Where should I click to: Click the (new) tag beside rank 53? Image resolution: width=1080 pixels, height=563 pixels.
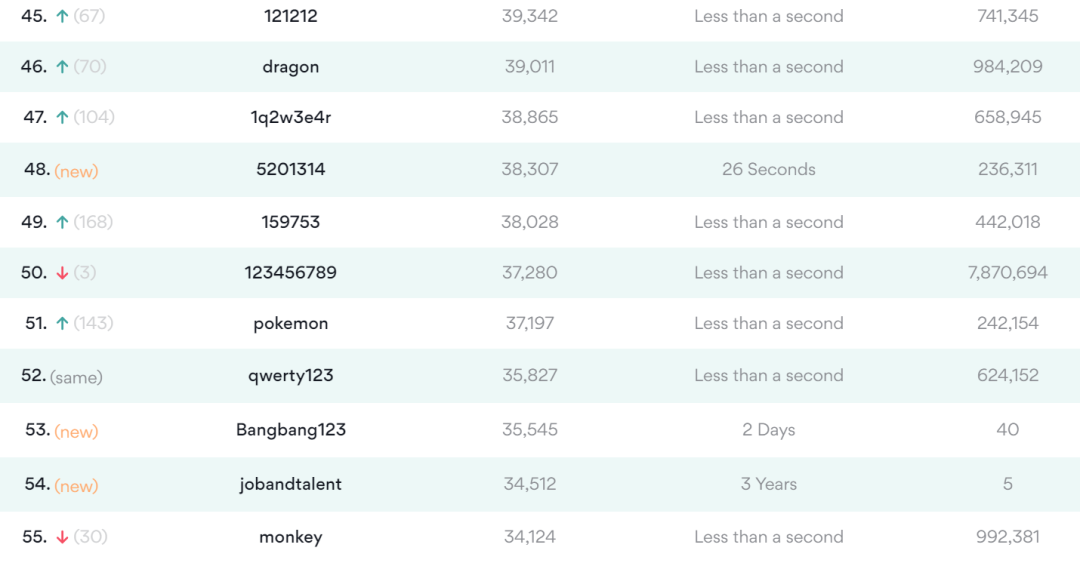pos(76,431)
